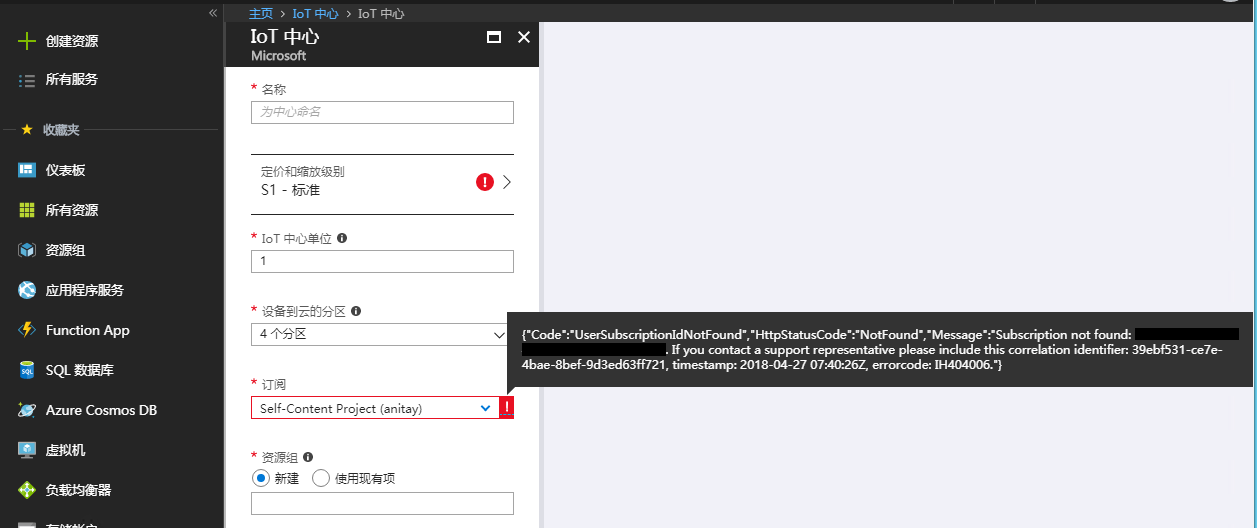Click the Dashboard (仪表板) icon in sidebar

point(27,170)
